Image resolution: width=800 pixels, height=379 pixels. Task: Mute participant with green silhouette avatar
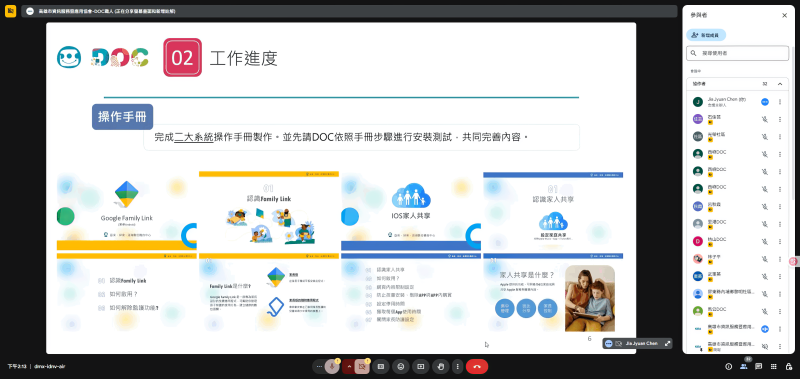click(x=765, y=311)
